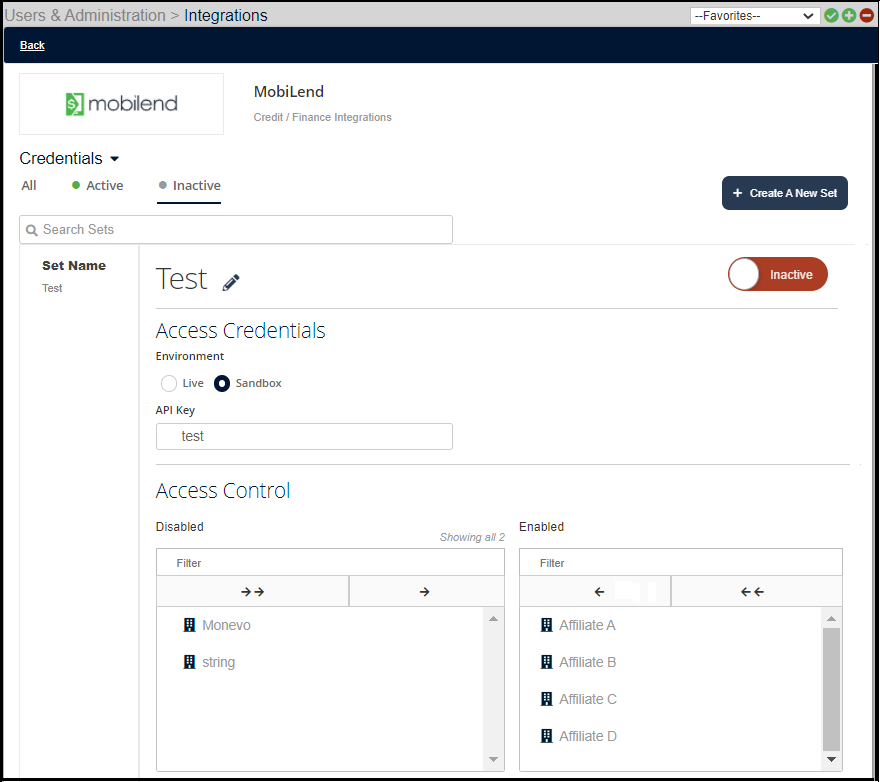This screenshot has height=782, width=880.
Task: Expand the Credentials dropdown heading
Action: pos(70,159)
